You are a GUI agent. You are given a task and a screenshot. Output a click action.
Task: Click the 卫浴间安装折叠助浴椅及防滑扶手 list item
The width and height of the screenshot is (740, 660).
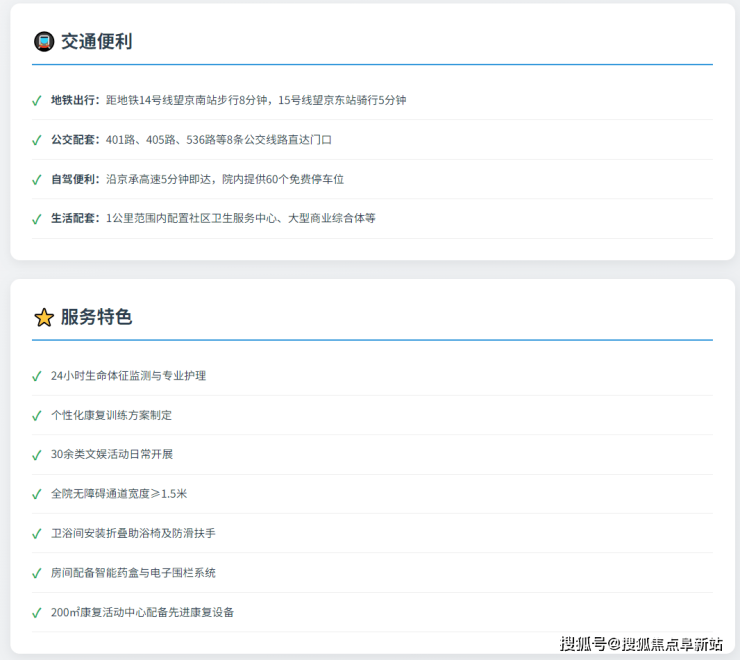click(x=133, y=534)
